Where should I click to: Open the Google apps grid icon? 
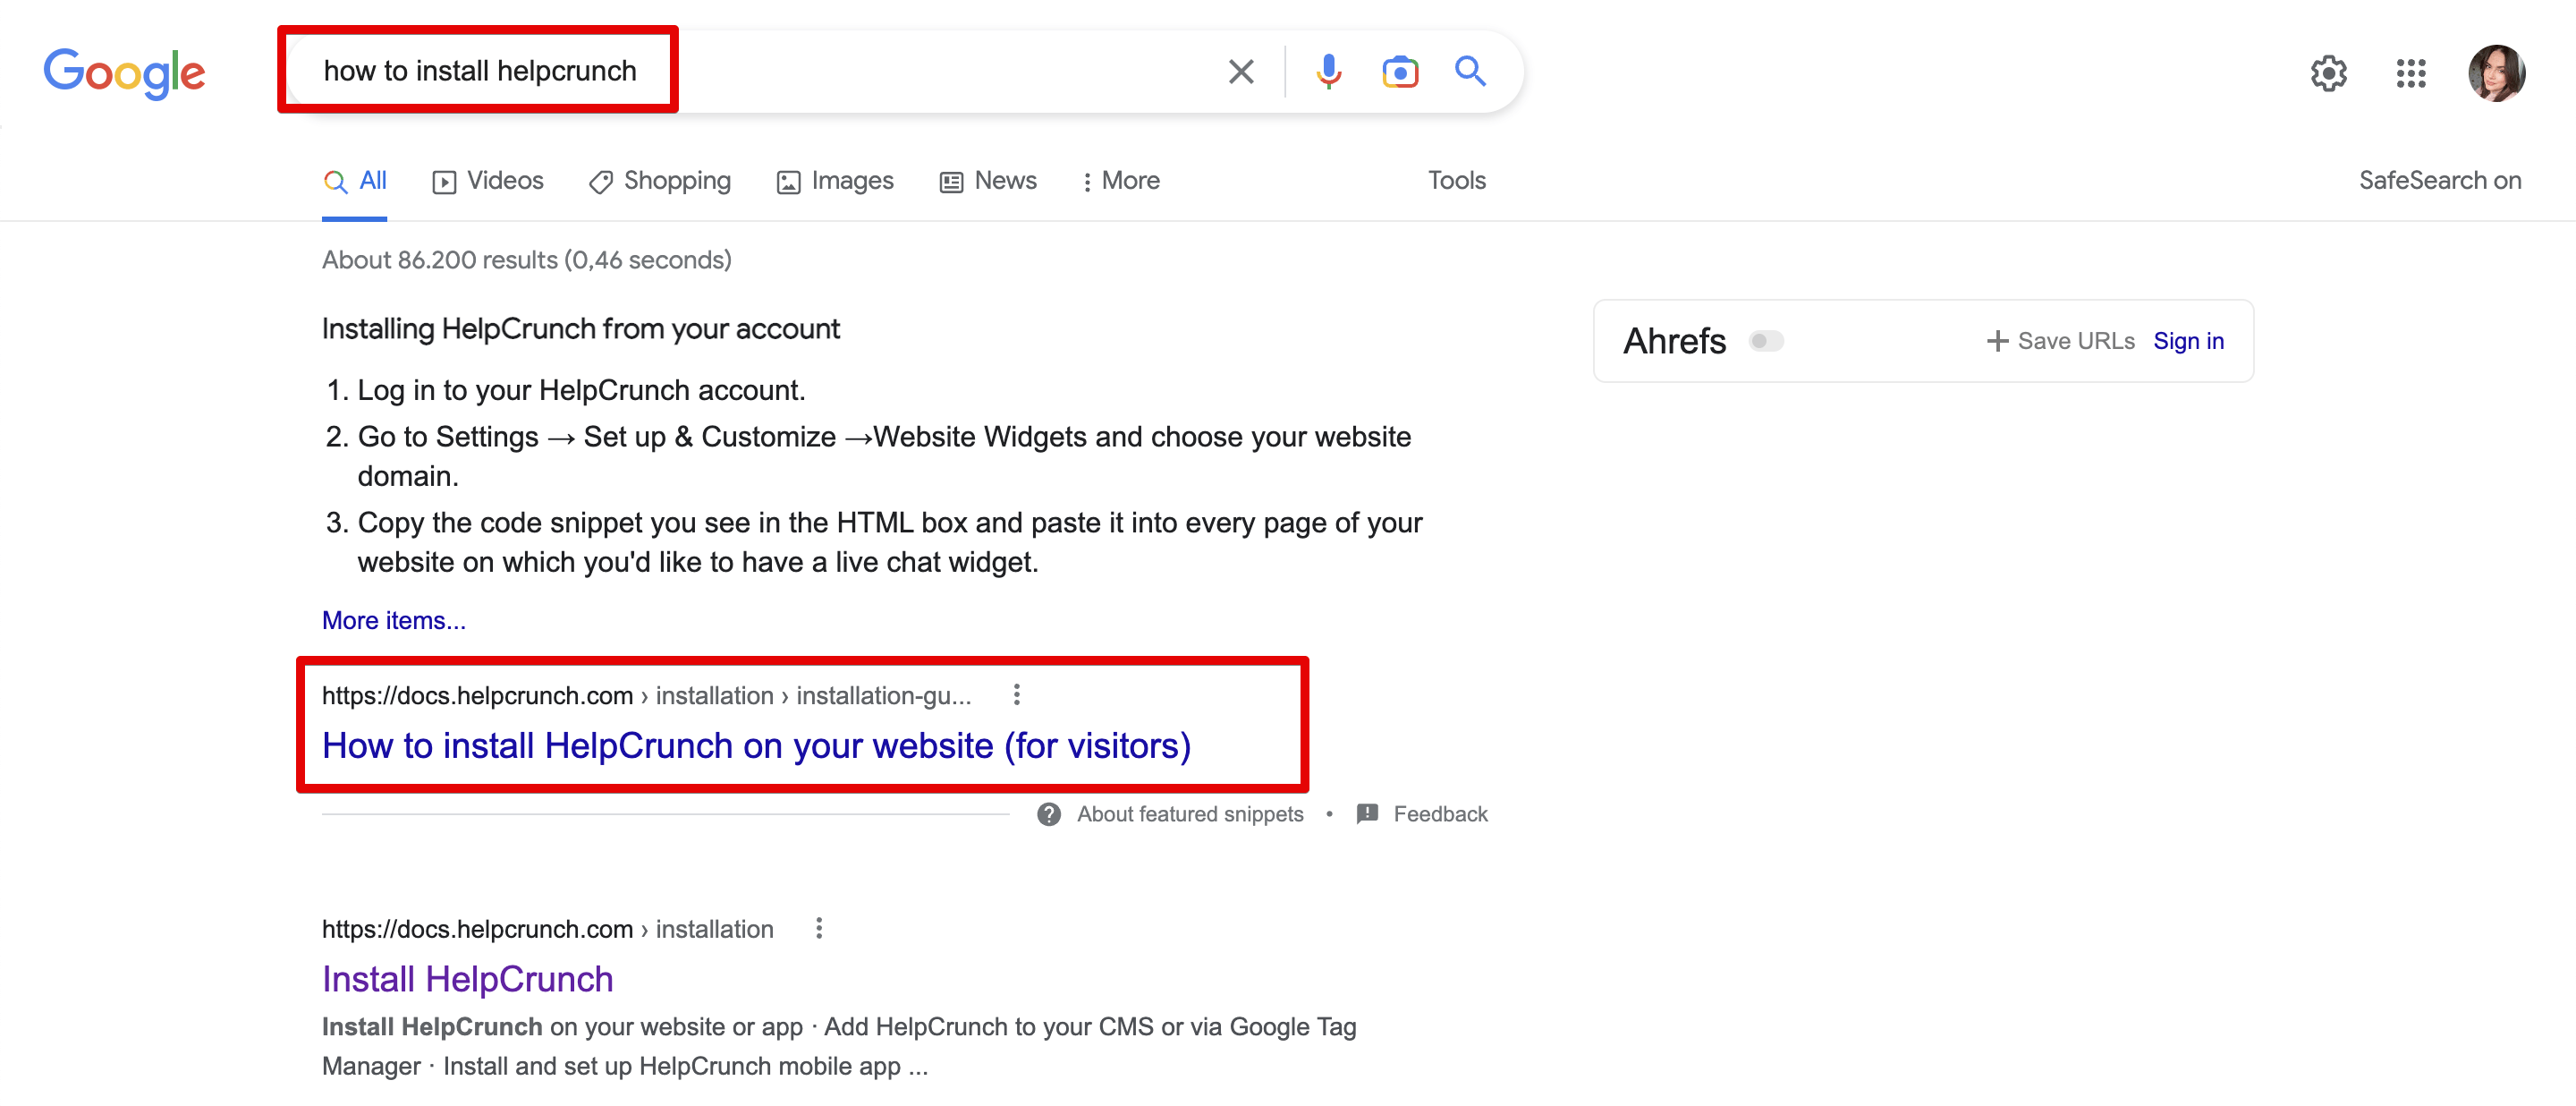coord(2411,73)
